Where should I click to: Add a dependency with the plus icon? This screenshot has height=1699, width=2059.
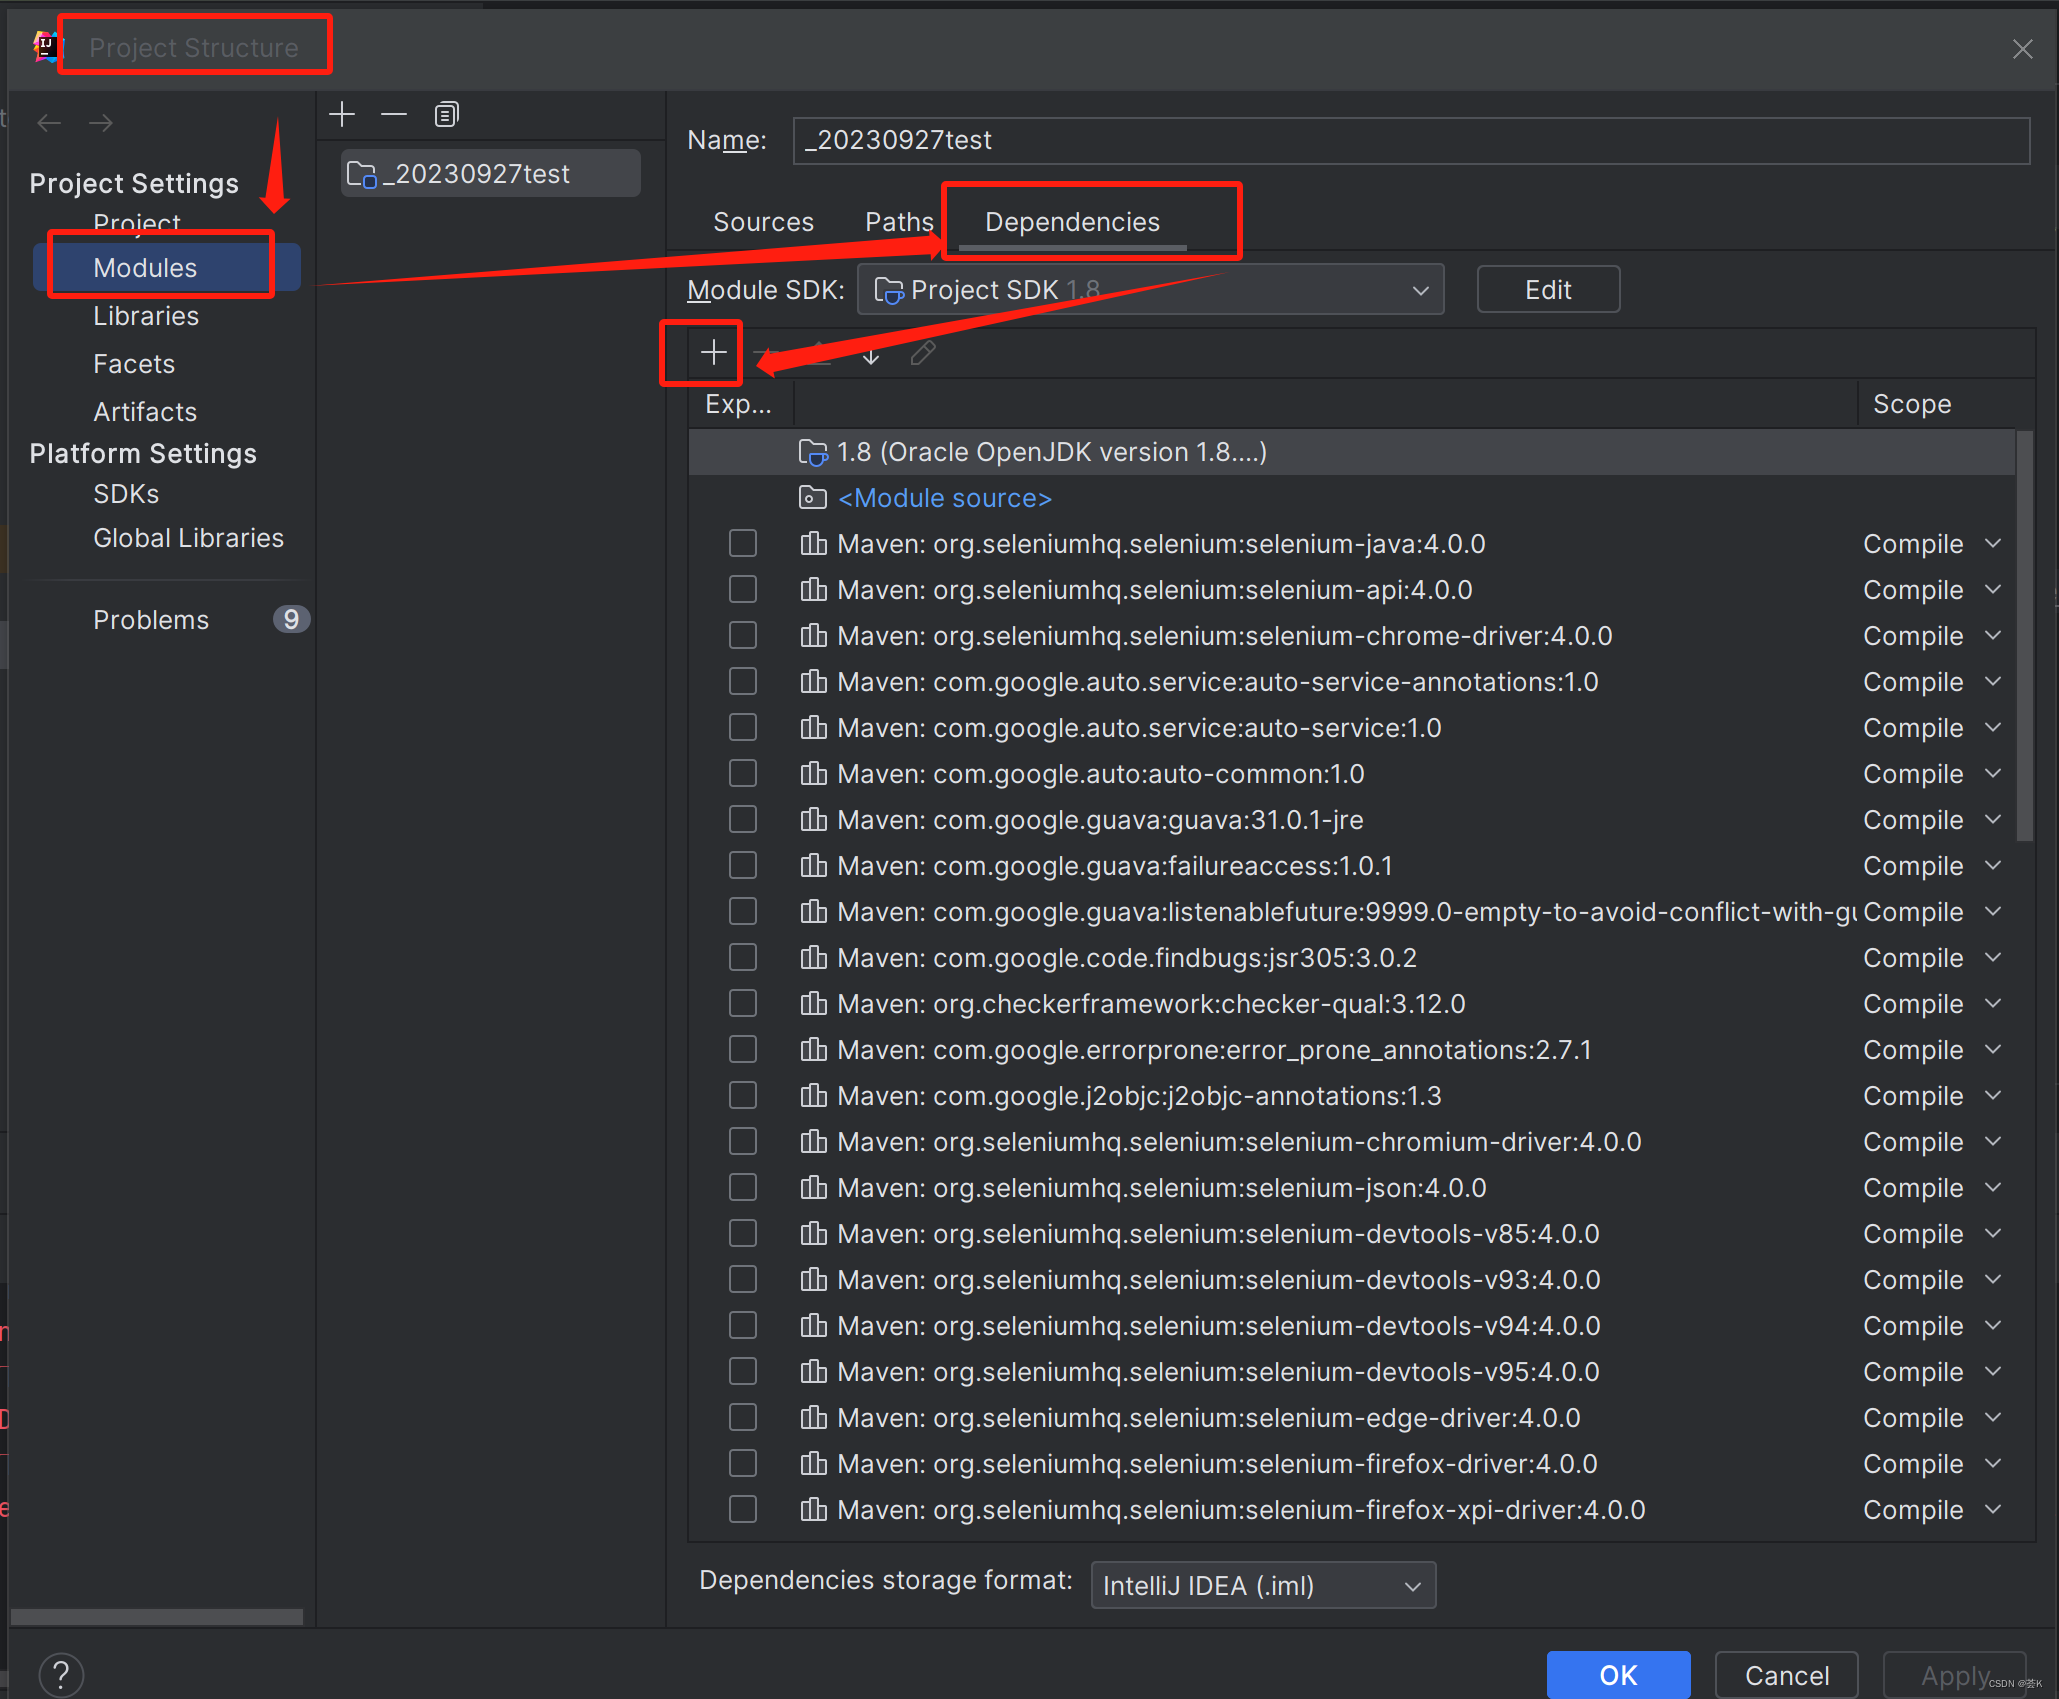coord(713,352)
